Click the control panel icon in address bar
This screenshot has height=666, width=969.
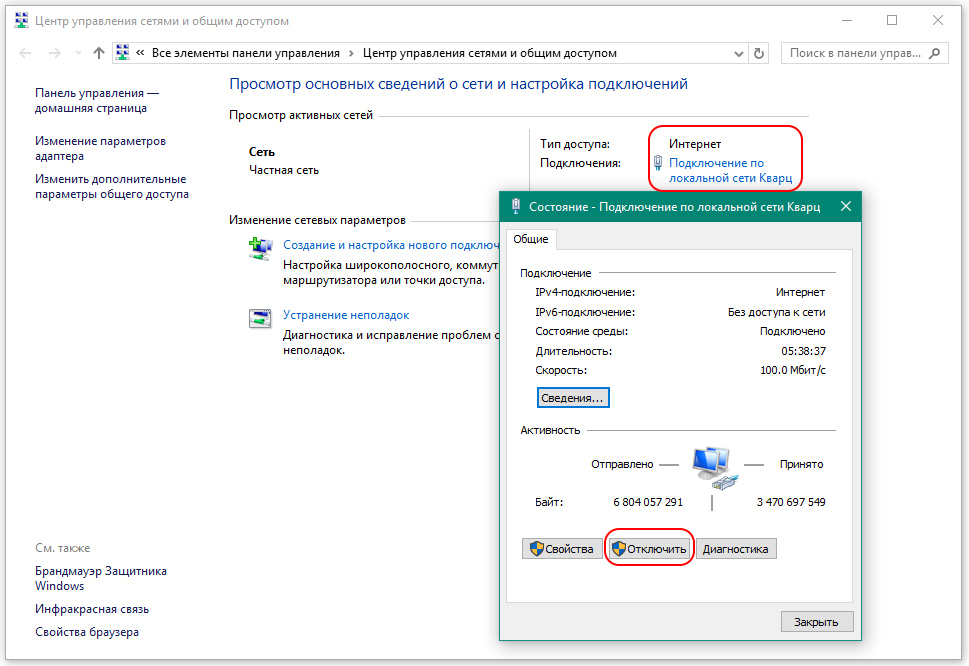[123, 53]
